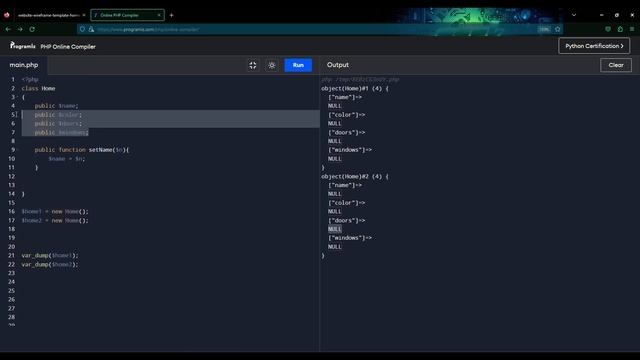This screenshot has width=640, height=360.
Task: Go back in browser history
Action: (8, 29)
